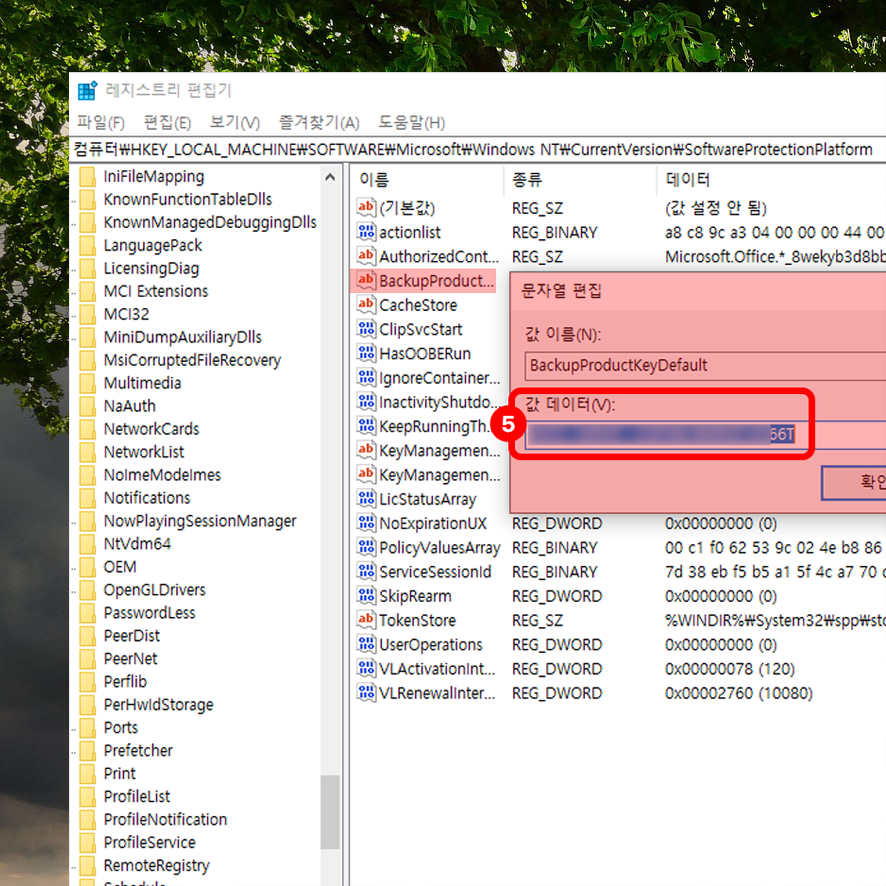Select the KnownFunctionTableDlls folder icon

(x=88, y=199)
